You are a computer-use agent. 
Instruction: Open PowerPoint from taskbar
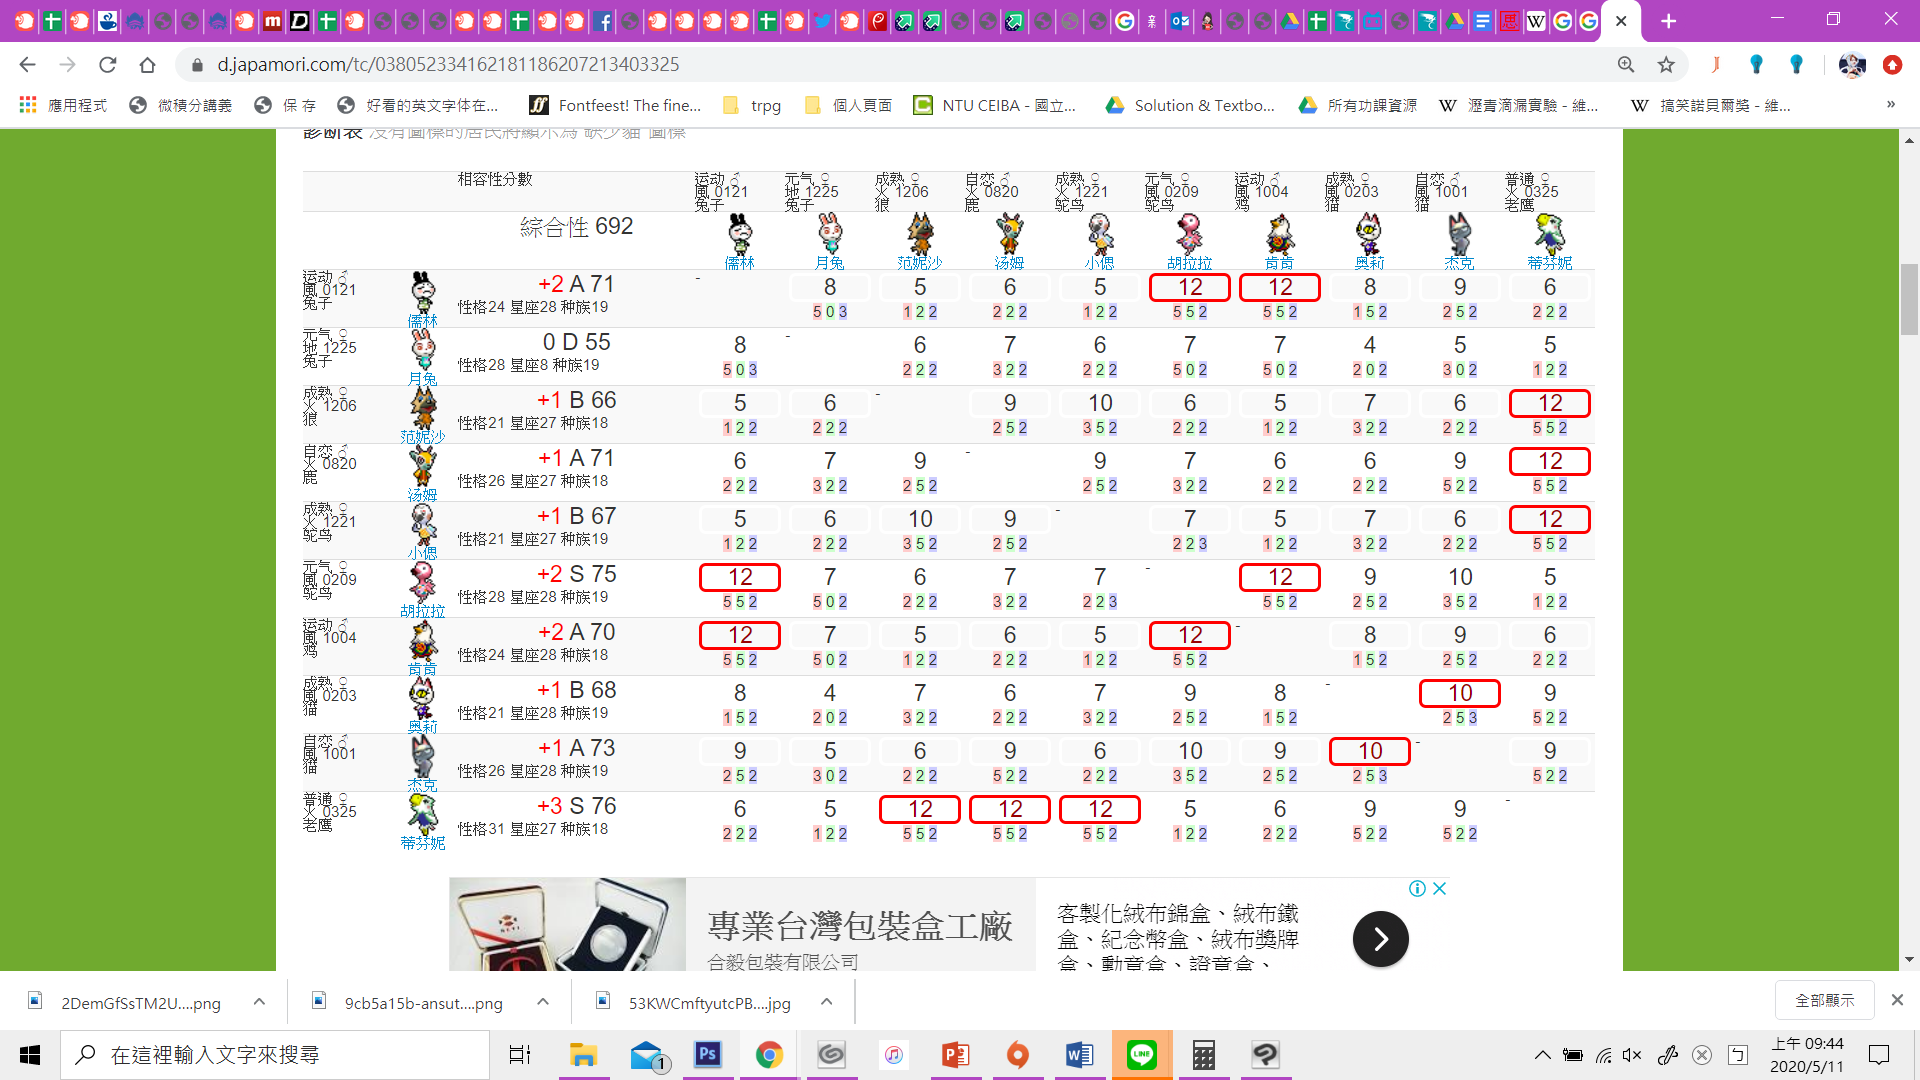coord(955,1055)
